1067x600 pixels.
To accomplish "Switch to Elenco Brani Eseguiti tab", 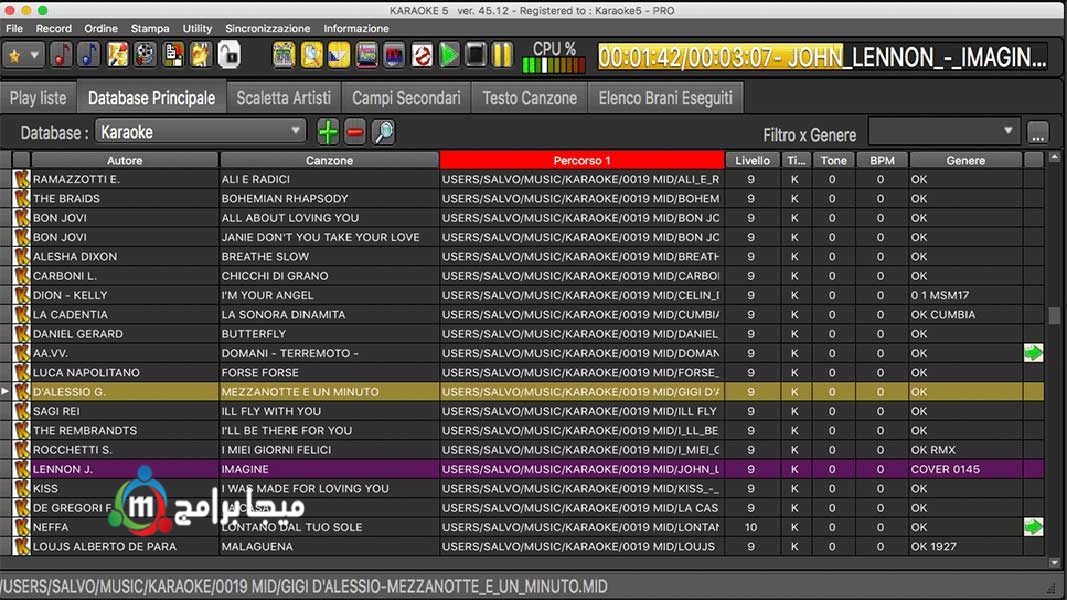I will pyautogui.click(x=666, y=98).
